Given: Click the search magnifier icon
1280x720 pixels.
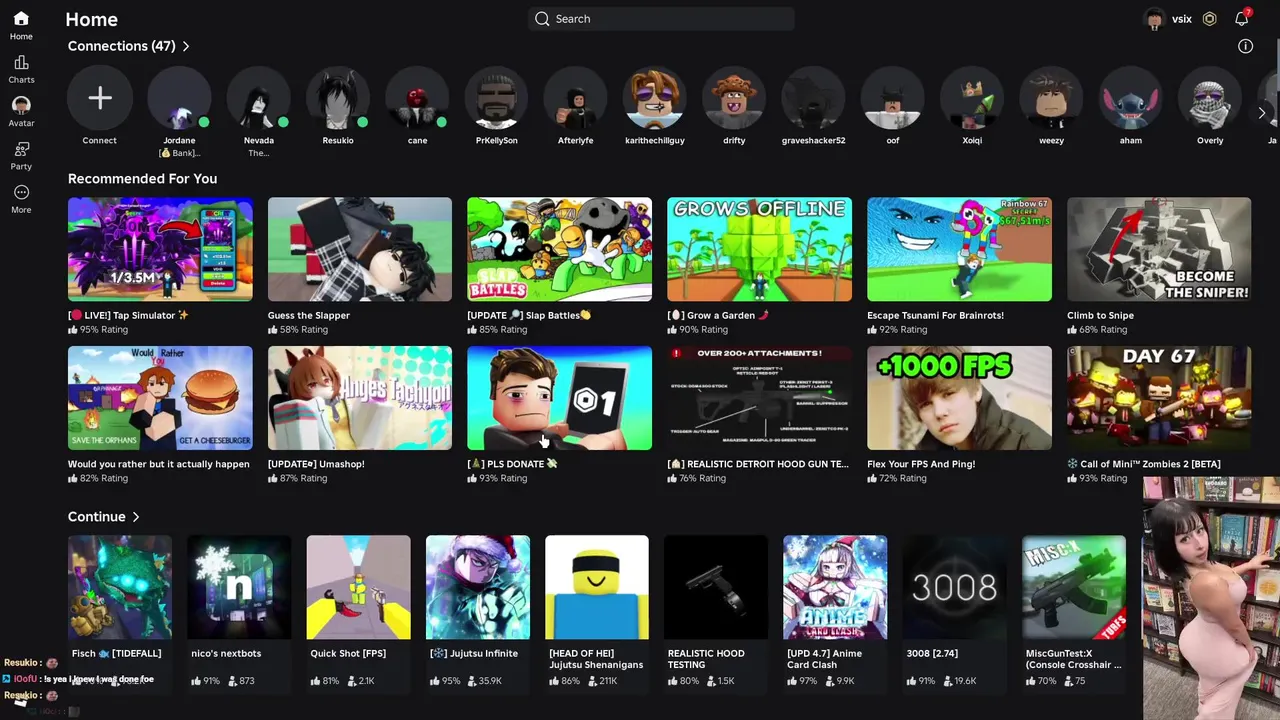Looking at the screenshot, I should click(x=542, y=19).
